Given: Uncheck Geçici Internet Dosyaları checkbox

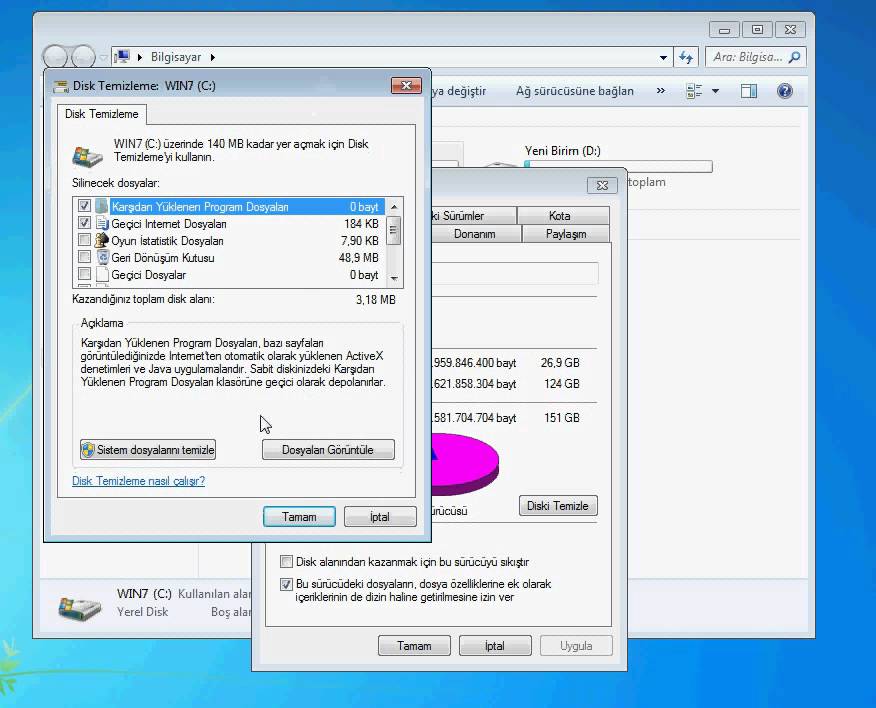Looking at the screenshot, I should click(84, 223).
